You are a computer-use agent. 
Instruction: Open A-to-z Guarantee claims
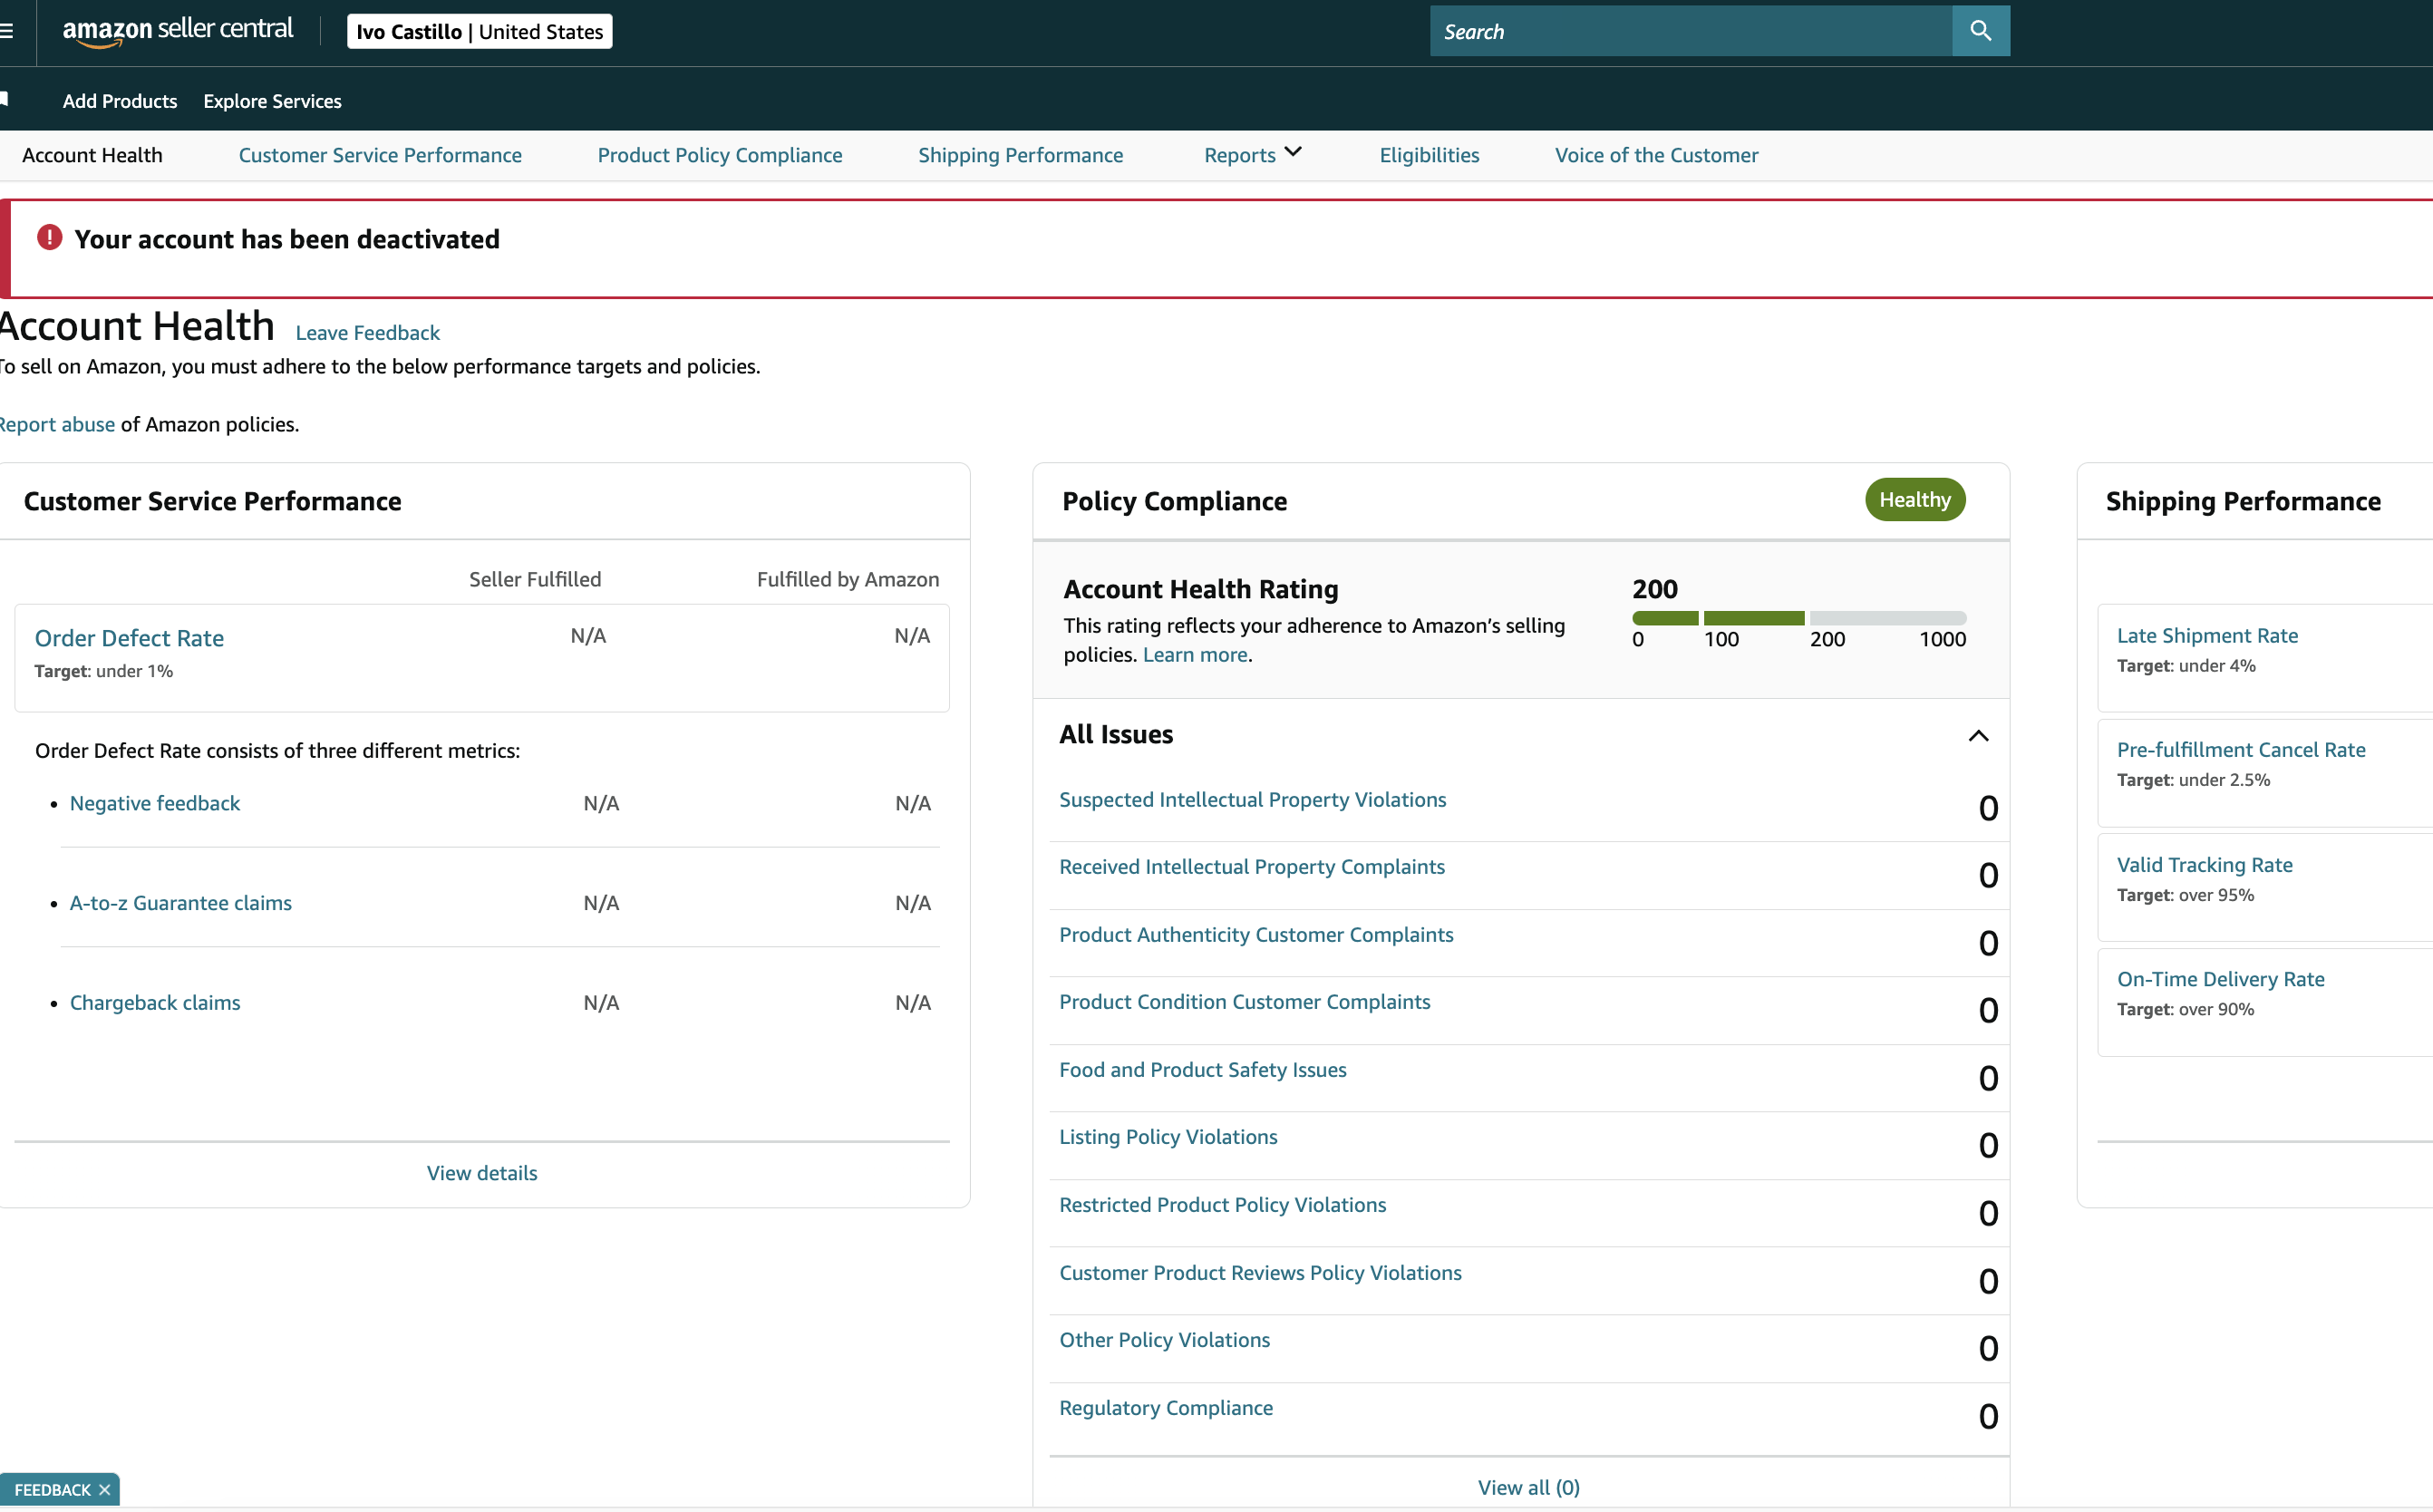tap(181, 902)
